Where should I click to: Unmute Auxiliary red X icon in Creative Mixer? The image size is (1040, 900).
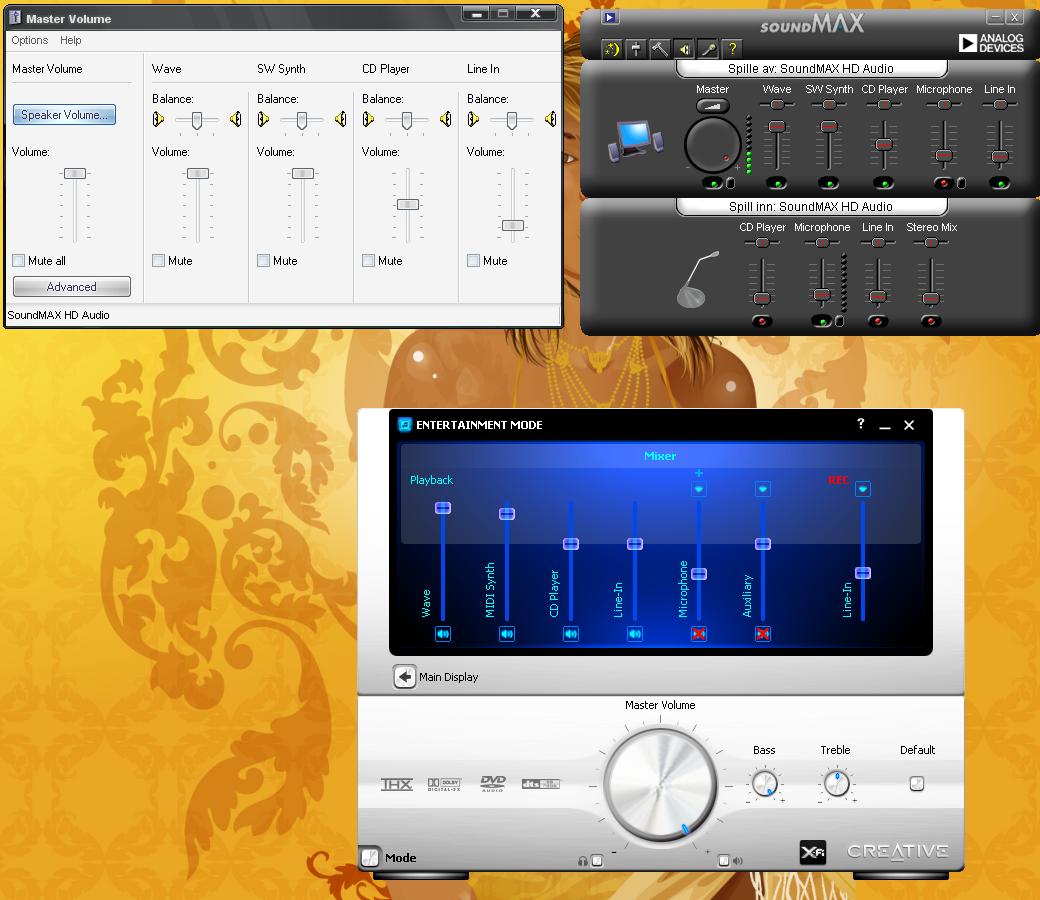(763, 634)
